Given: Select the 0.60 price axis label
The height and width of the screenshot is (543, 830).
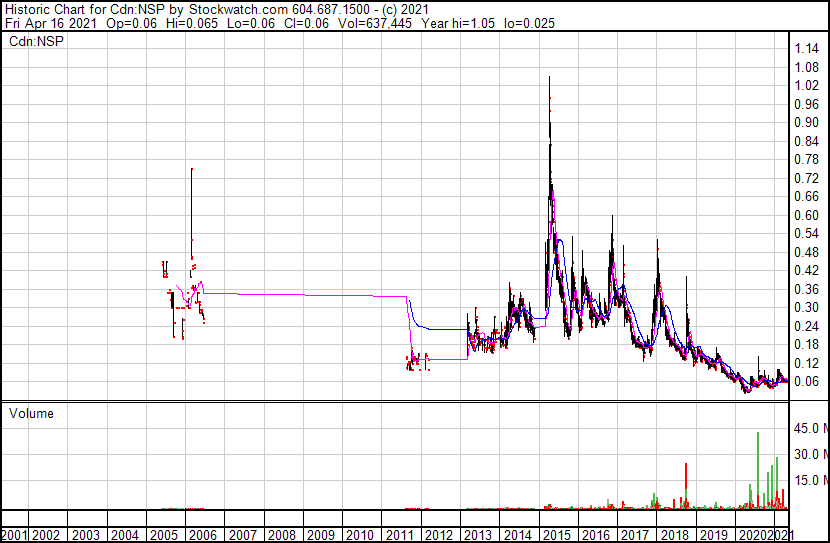Looking at the screenshot, I should pyautogui.click(x=808, y=215).
